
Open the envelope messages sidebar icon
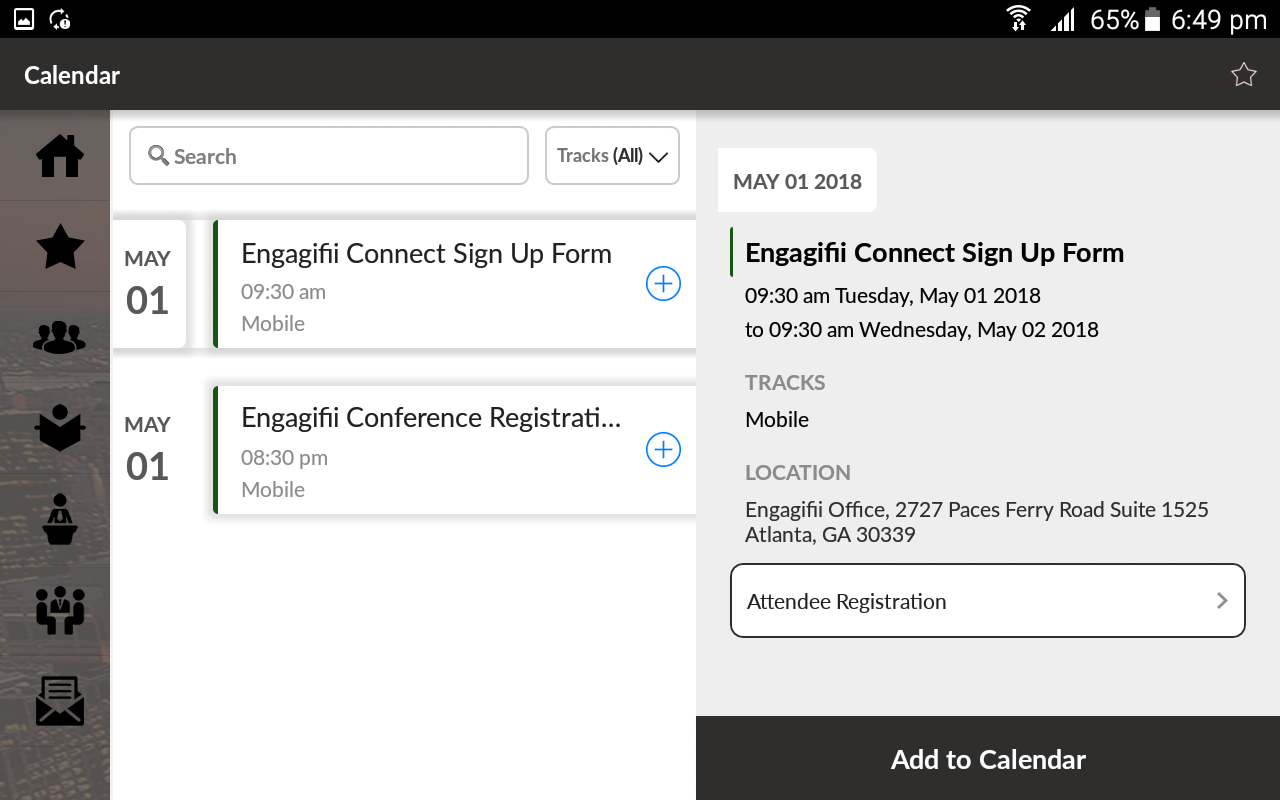coord(60,701)
